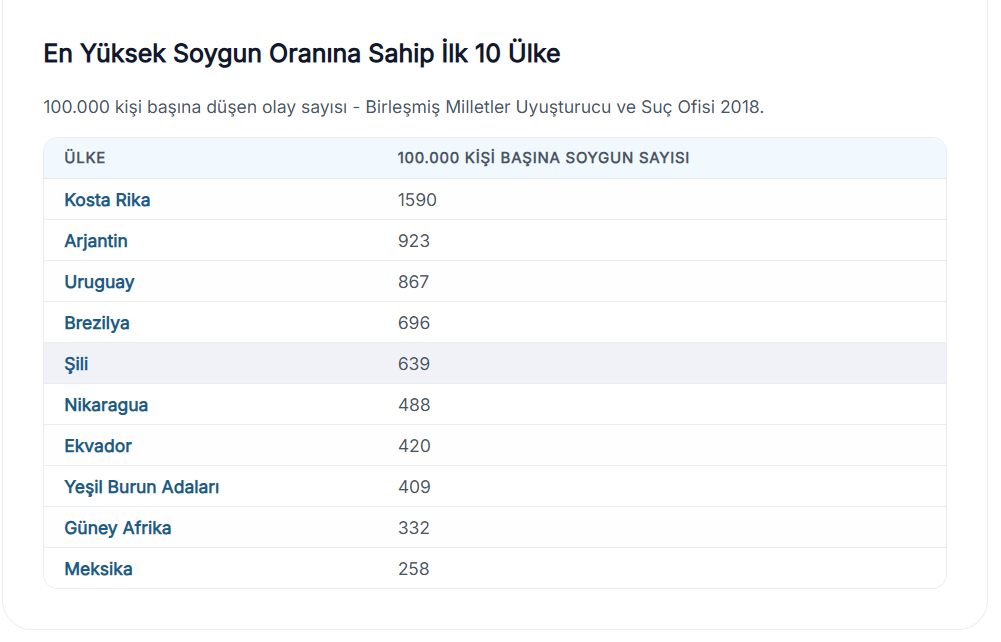Select the Uruguay country link

click(99, 282)
